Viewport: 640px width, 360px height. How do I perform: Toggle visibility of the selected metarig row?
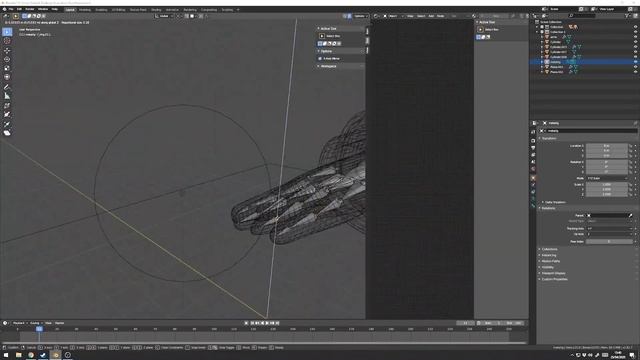pos(636,62)
